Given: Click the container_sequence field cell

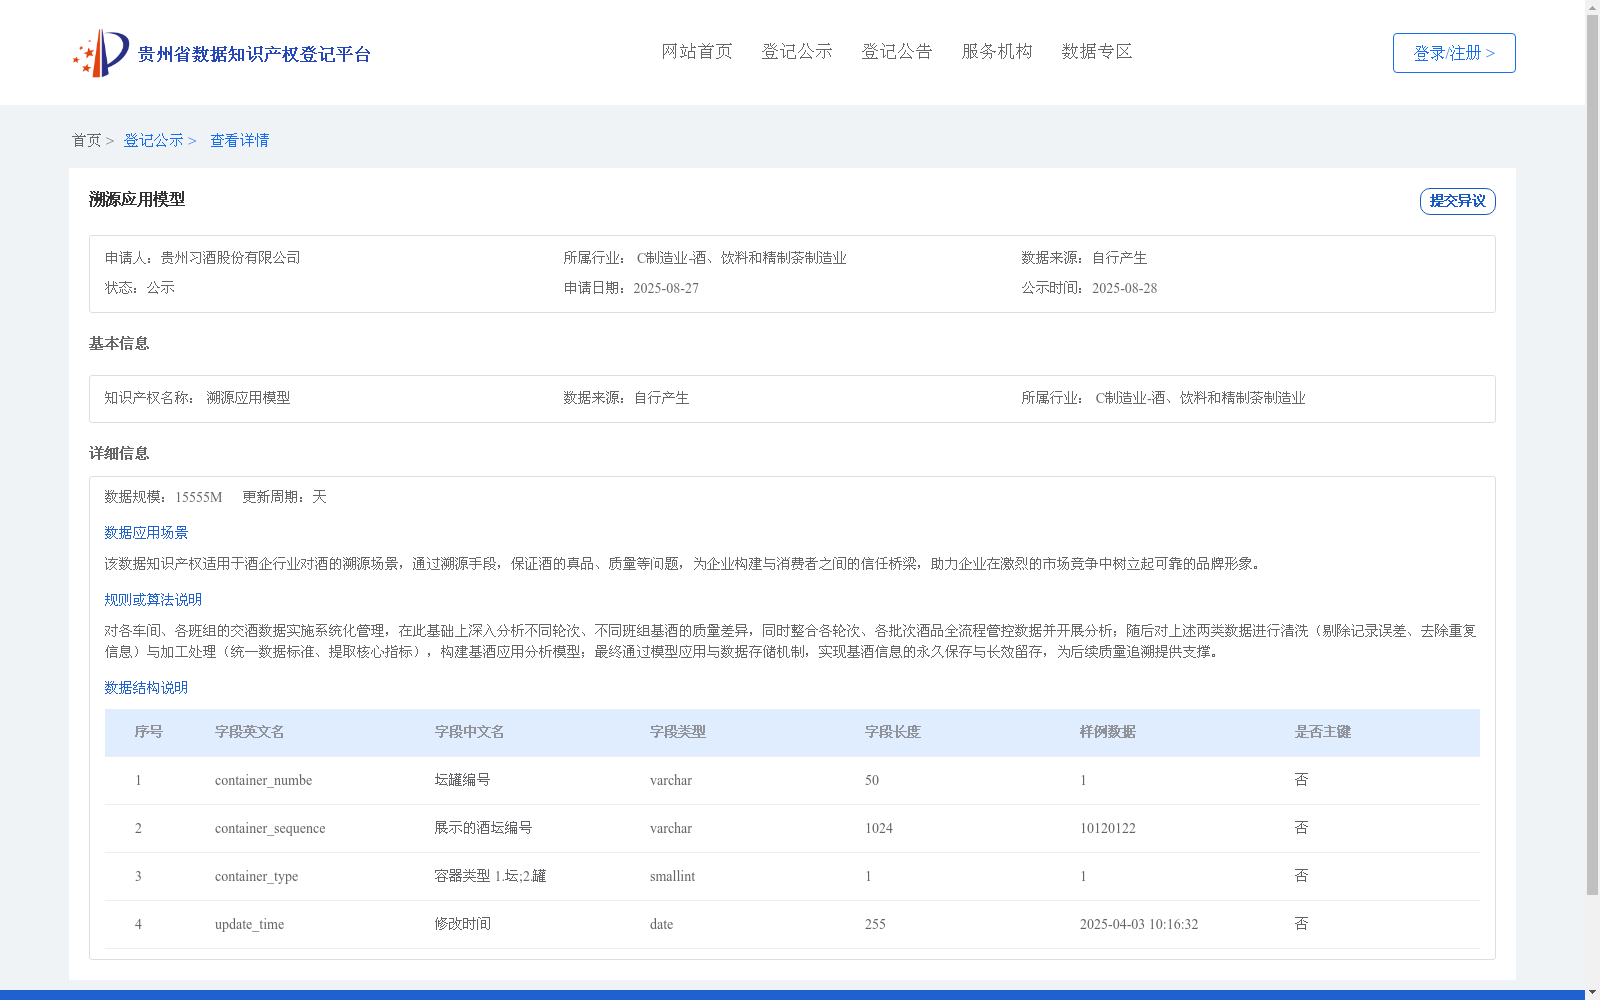Looking at the screenshot, I should point(270,829).
